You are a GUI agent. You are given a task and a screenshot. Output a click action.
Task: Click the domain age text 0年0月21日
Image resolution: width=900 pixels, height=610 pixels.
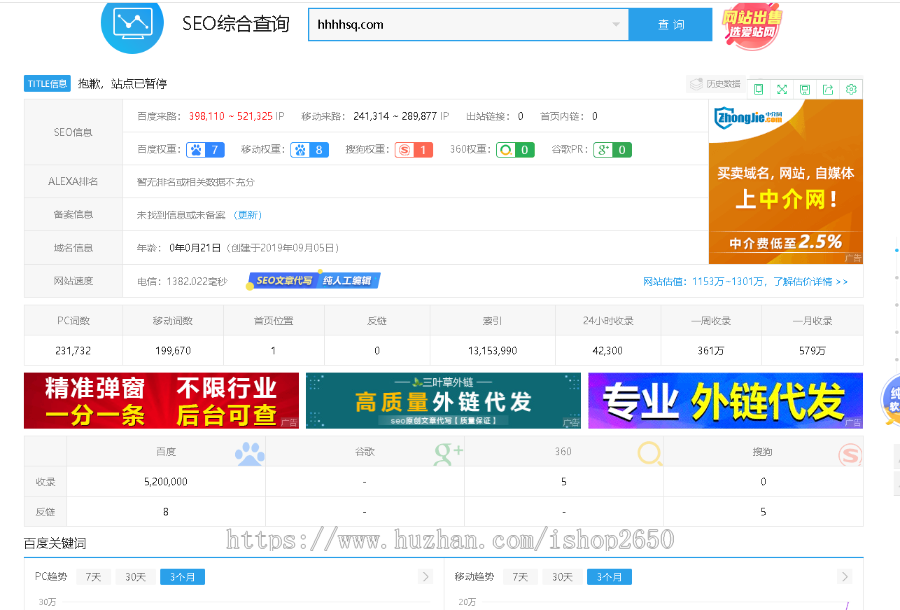(x=195, y=248)
